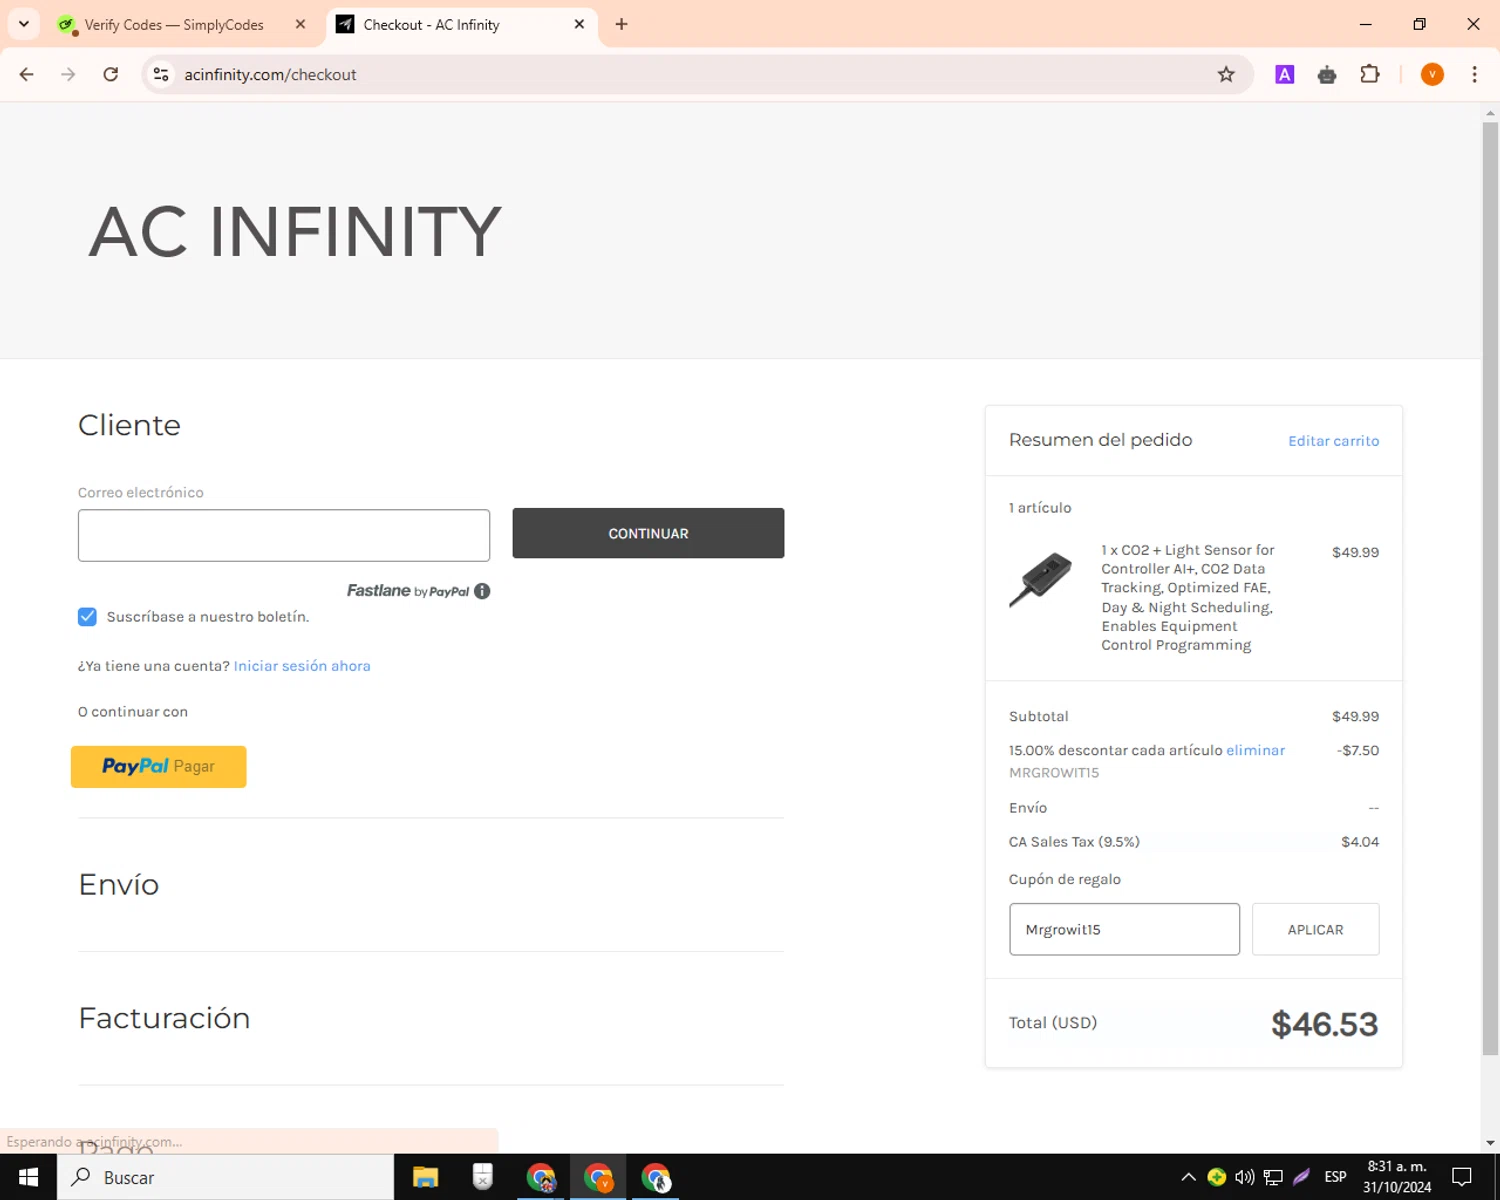Open site information icon in address bar

[x=161, y=74]
